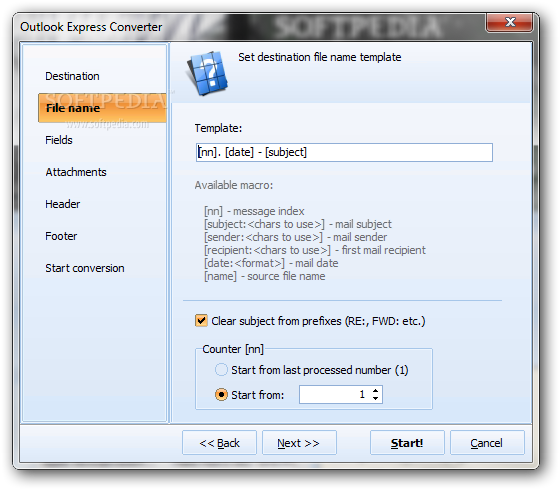Click into the Template input field
This screenshot has width=560, height=490.
(344, 152)
